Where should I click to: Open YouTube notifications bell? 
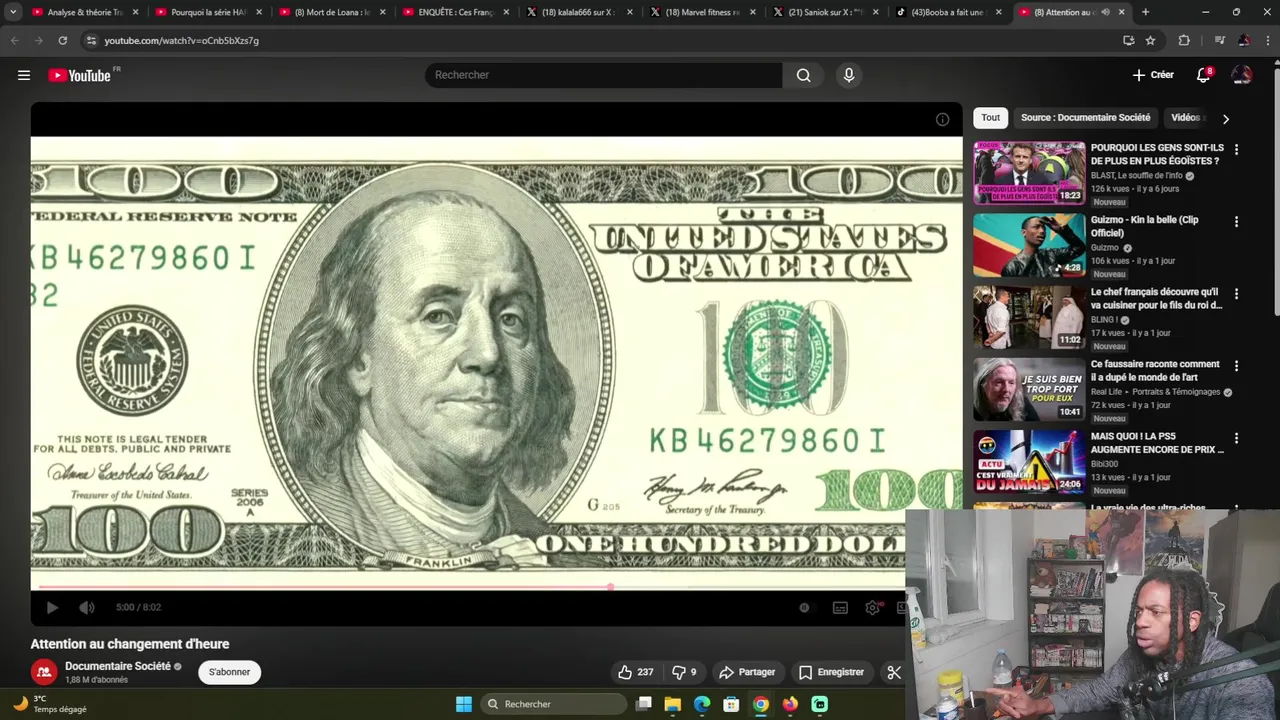pyautogui.click(x=1204, y=75)
